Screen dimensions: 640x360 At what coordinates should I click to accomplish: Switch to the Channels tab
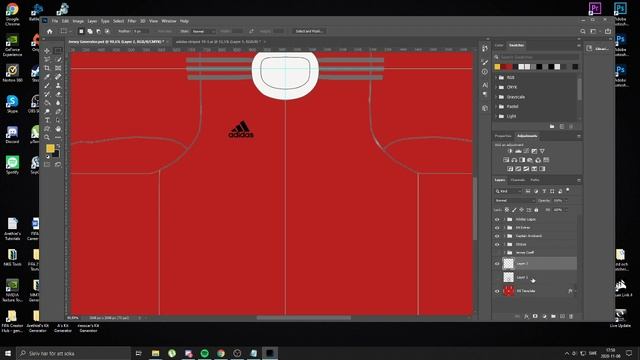click(518, 180)
